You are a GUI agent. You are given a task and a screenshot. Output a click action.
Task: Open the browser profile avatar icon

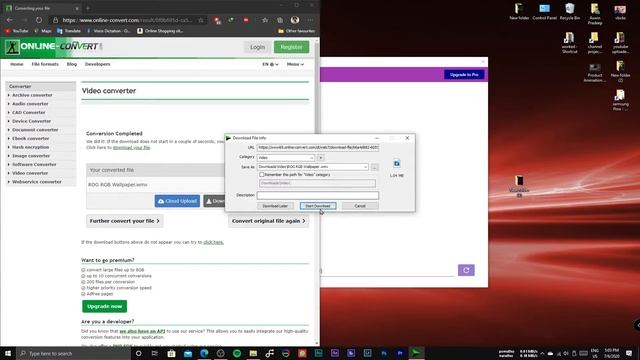[x=295, y=20]
